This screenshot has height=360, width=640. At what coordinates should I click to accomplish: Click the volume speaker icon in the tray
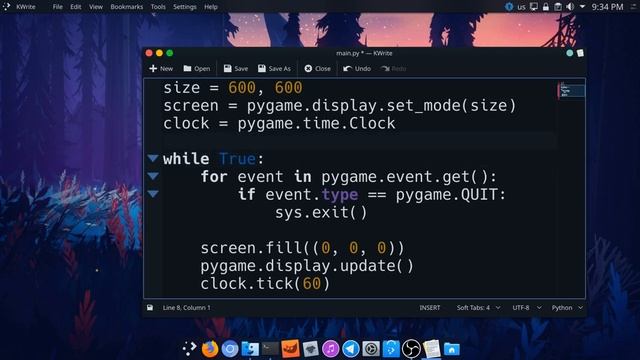click(570, 7)
